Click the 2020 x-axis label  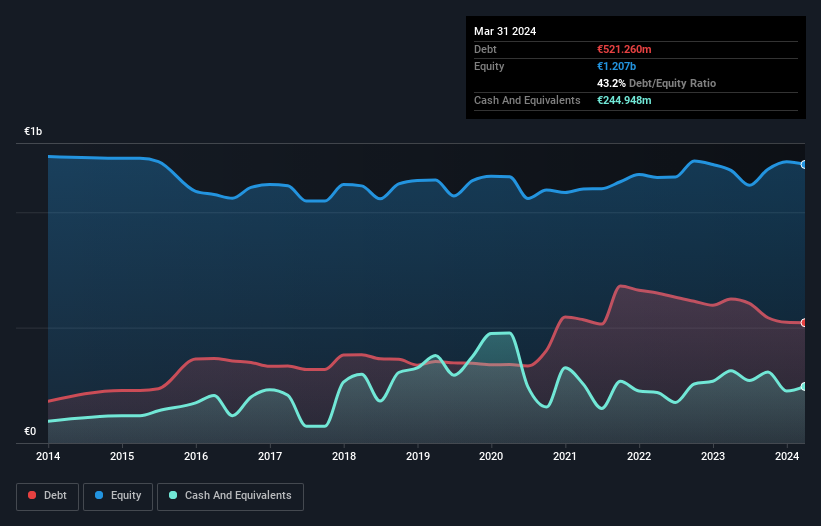point(491,456)
